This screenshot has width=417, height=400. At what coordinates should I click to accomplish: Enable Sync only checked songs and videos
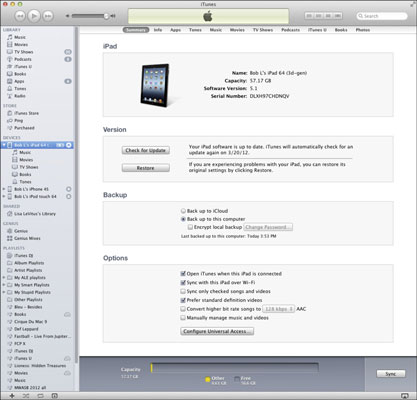183,291
